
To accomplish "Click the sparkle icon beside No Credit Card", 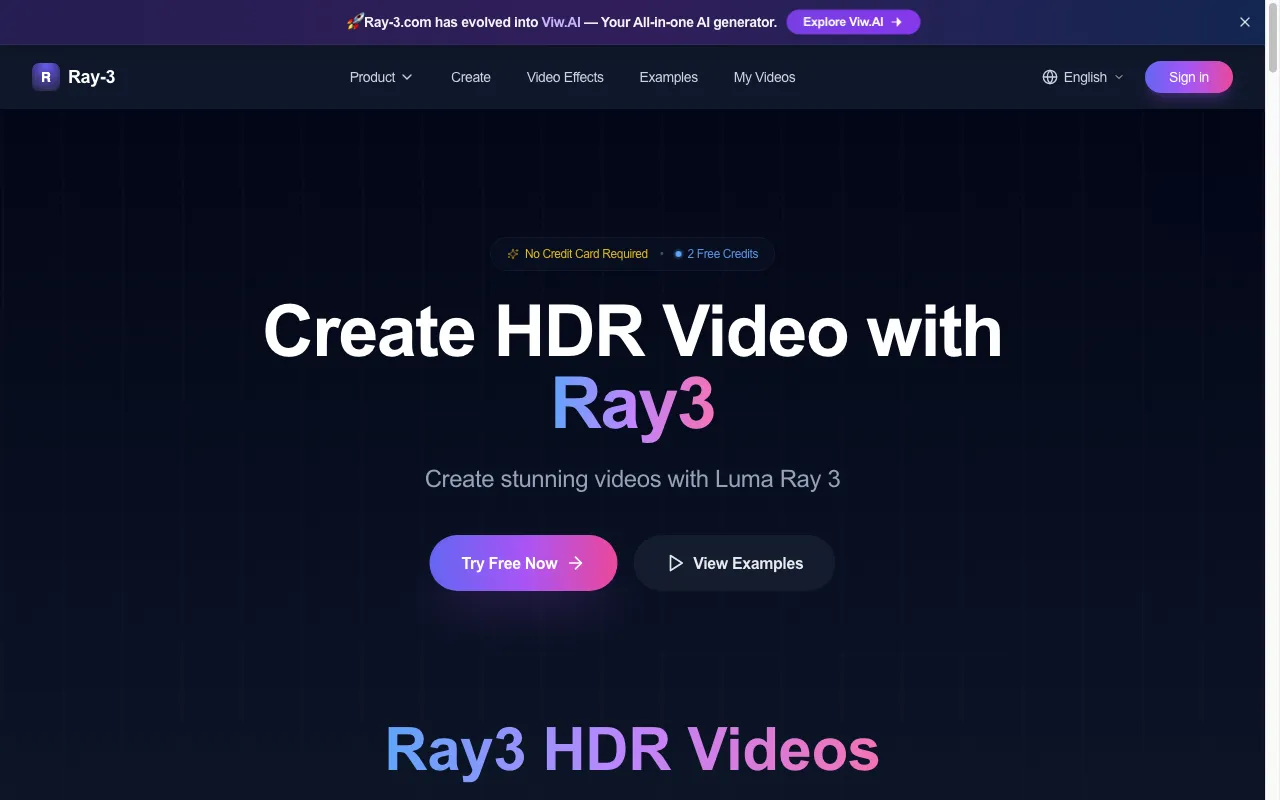I will [x=513, y=254].
